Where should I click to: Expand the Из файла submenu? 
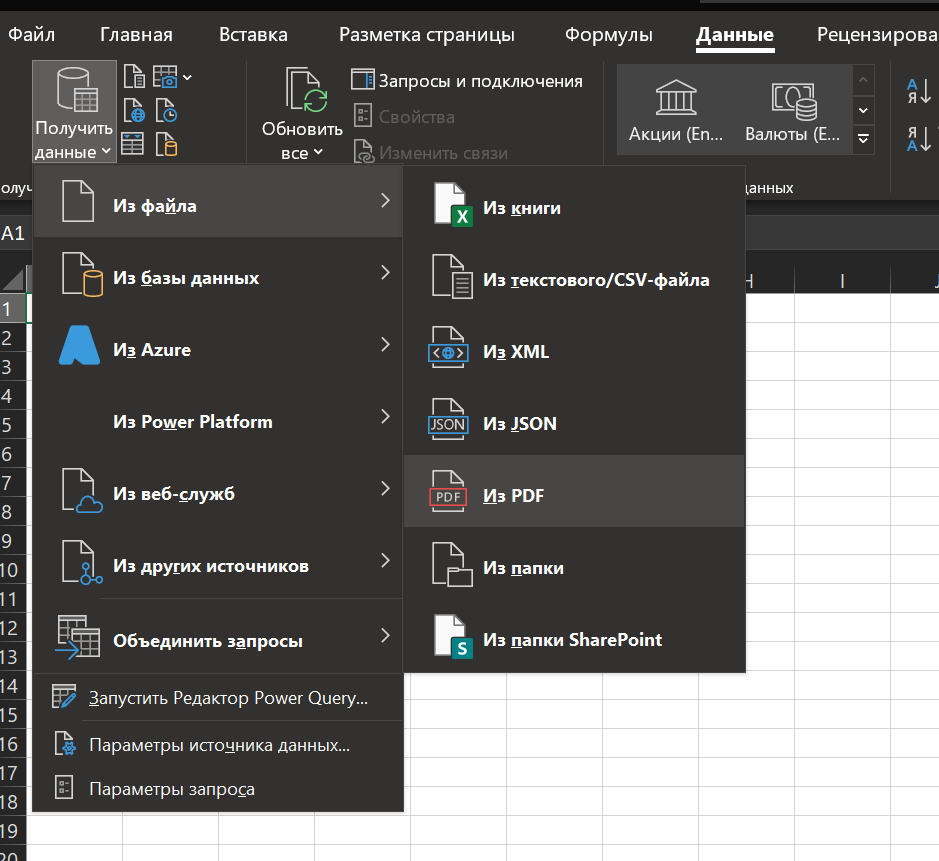218,202
